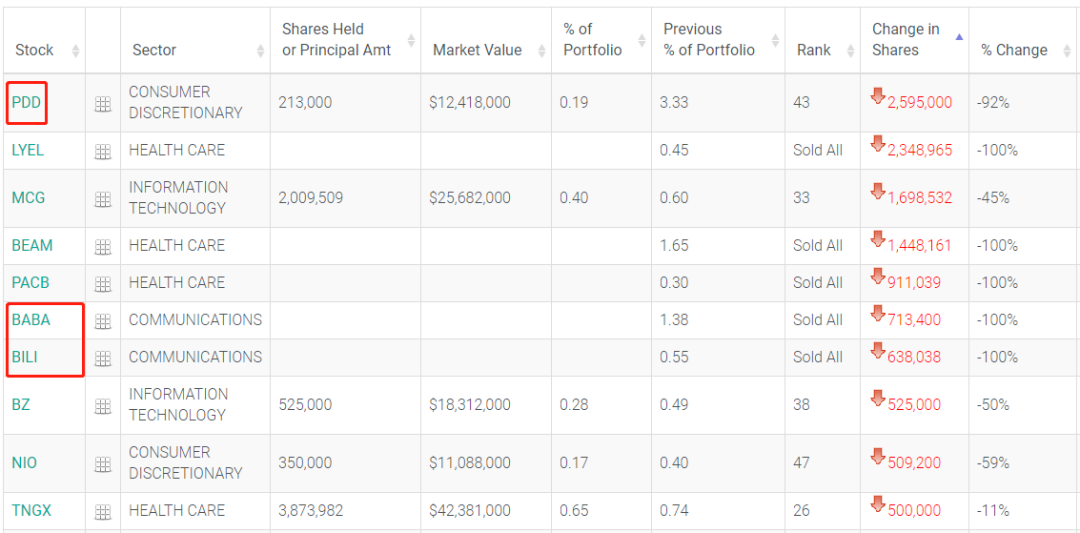Sort by Market Value column
The height and width of the screenshot is (533, 1080).
[x=477, y=50]
